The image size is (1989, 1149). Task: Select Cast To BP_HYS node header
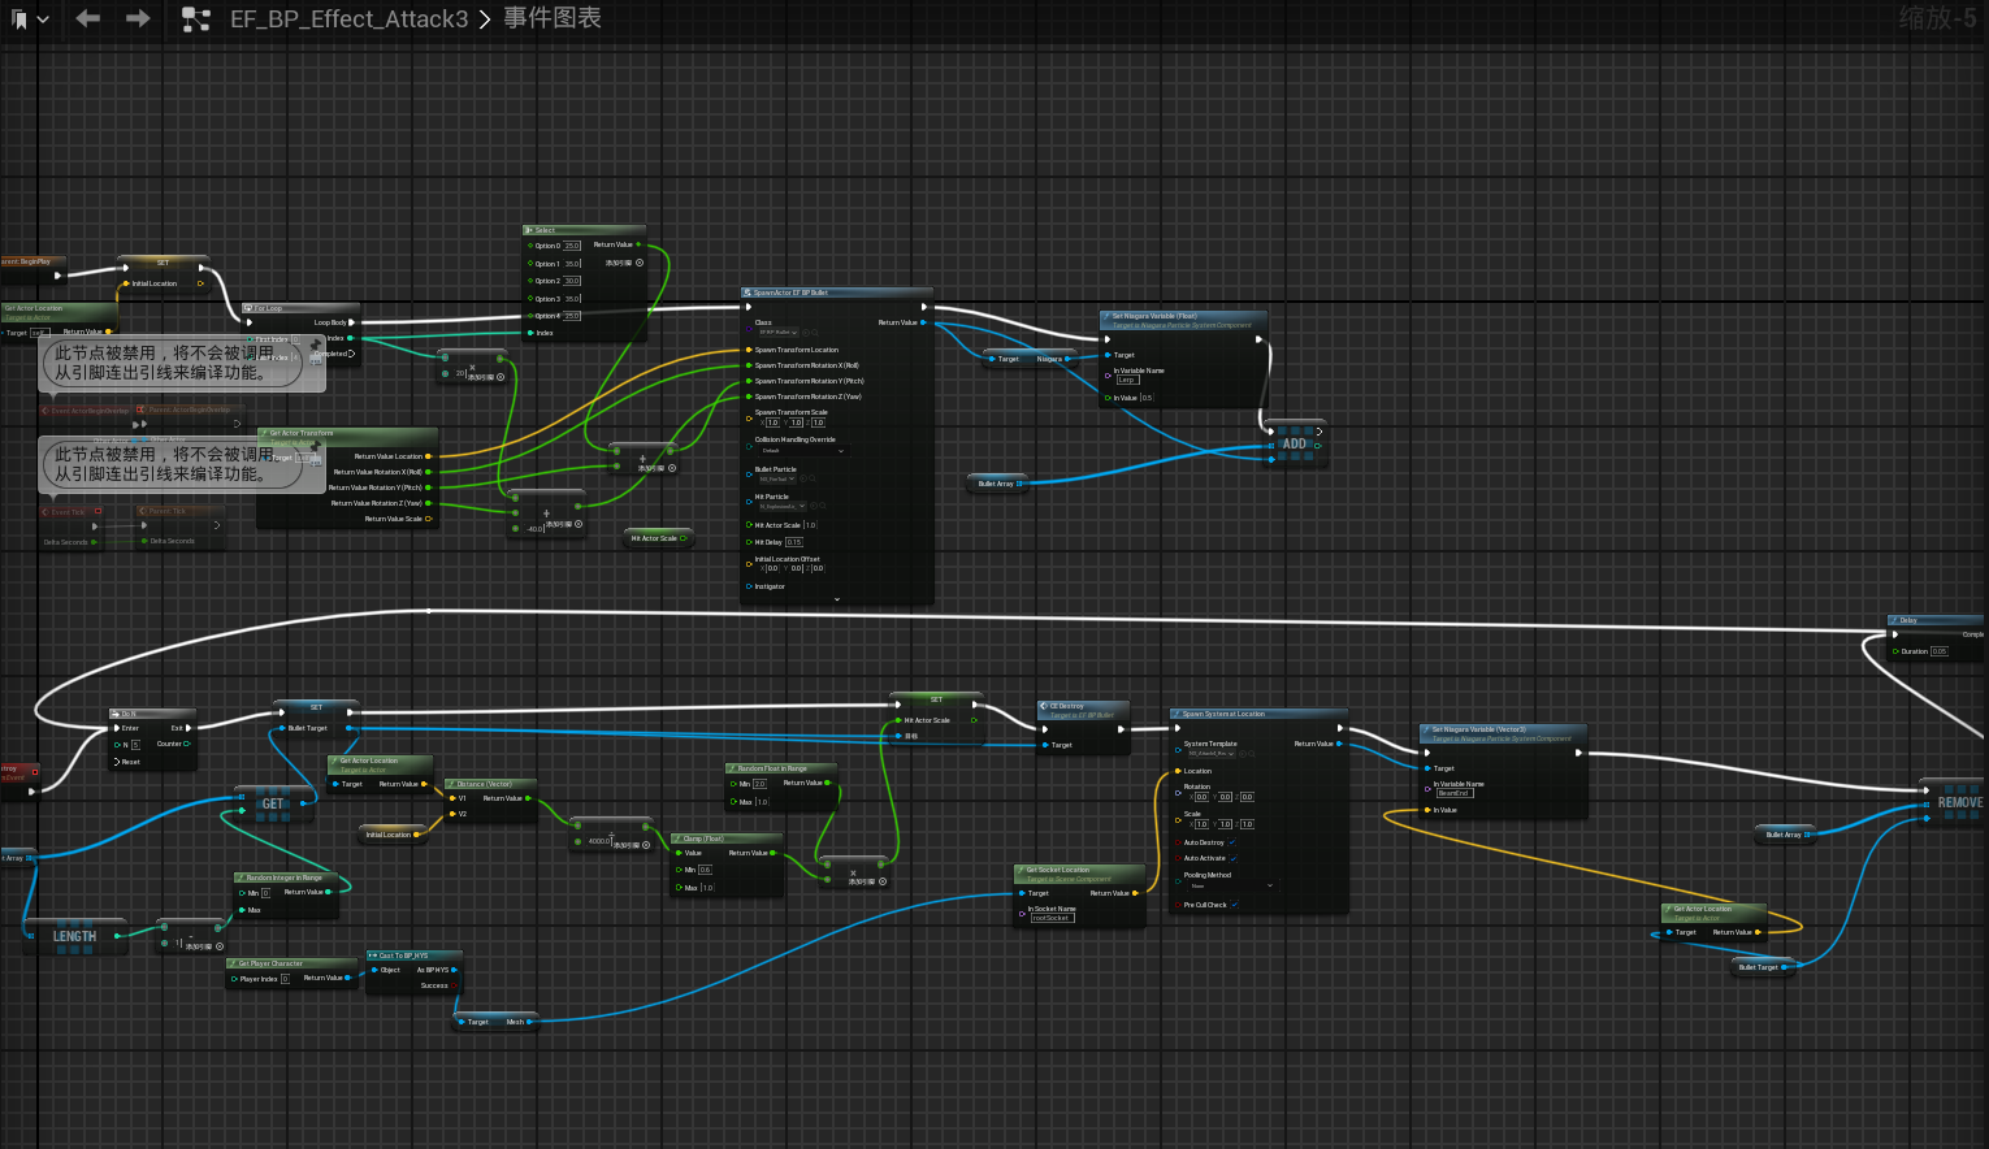point(413,955)
